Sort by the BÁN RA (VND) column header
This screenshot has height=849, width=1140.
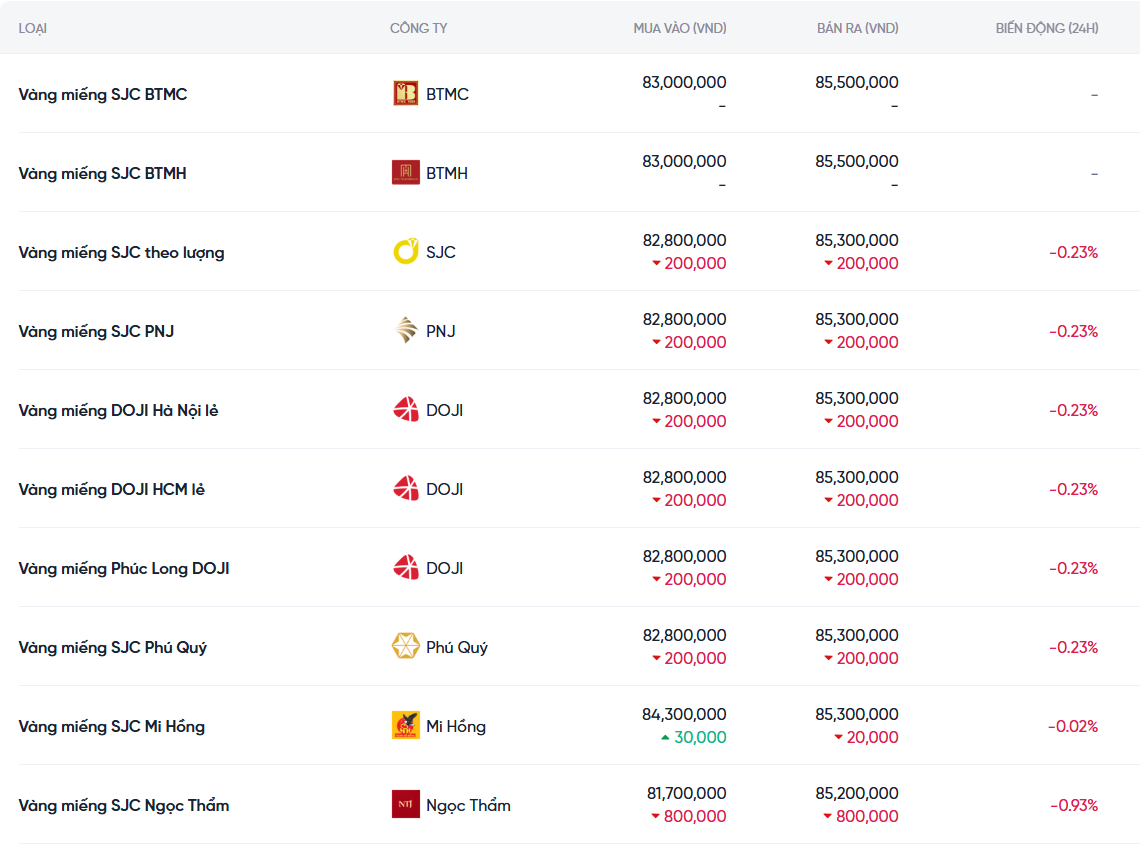tap(857, 28)
